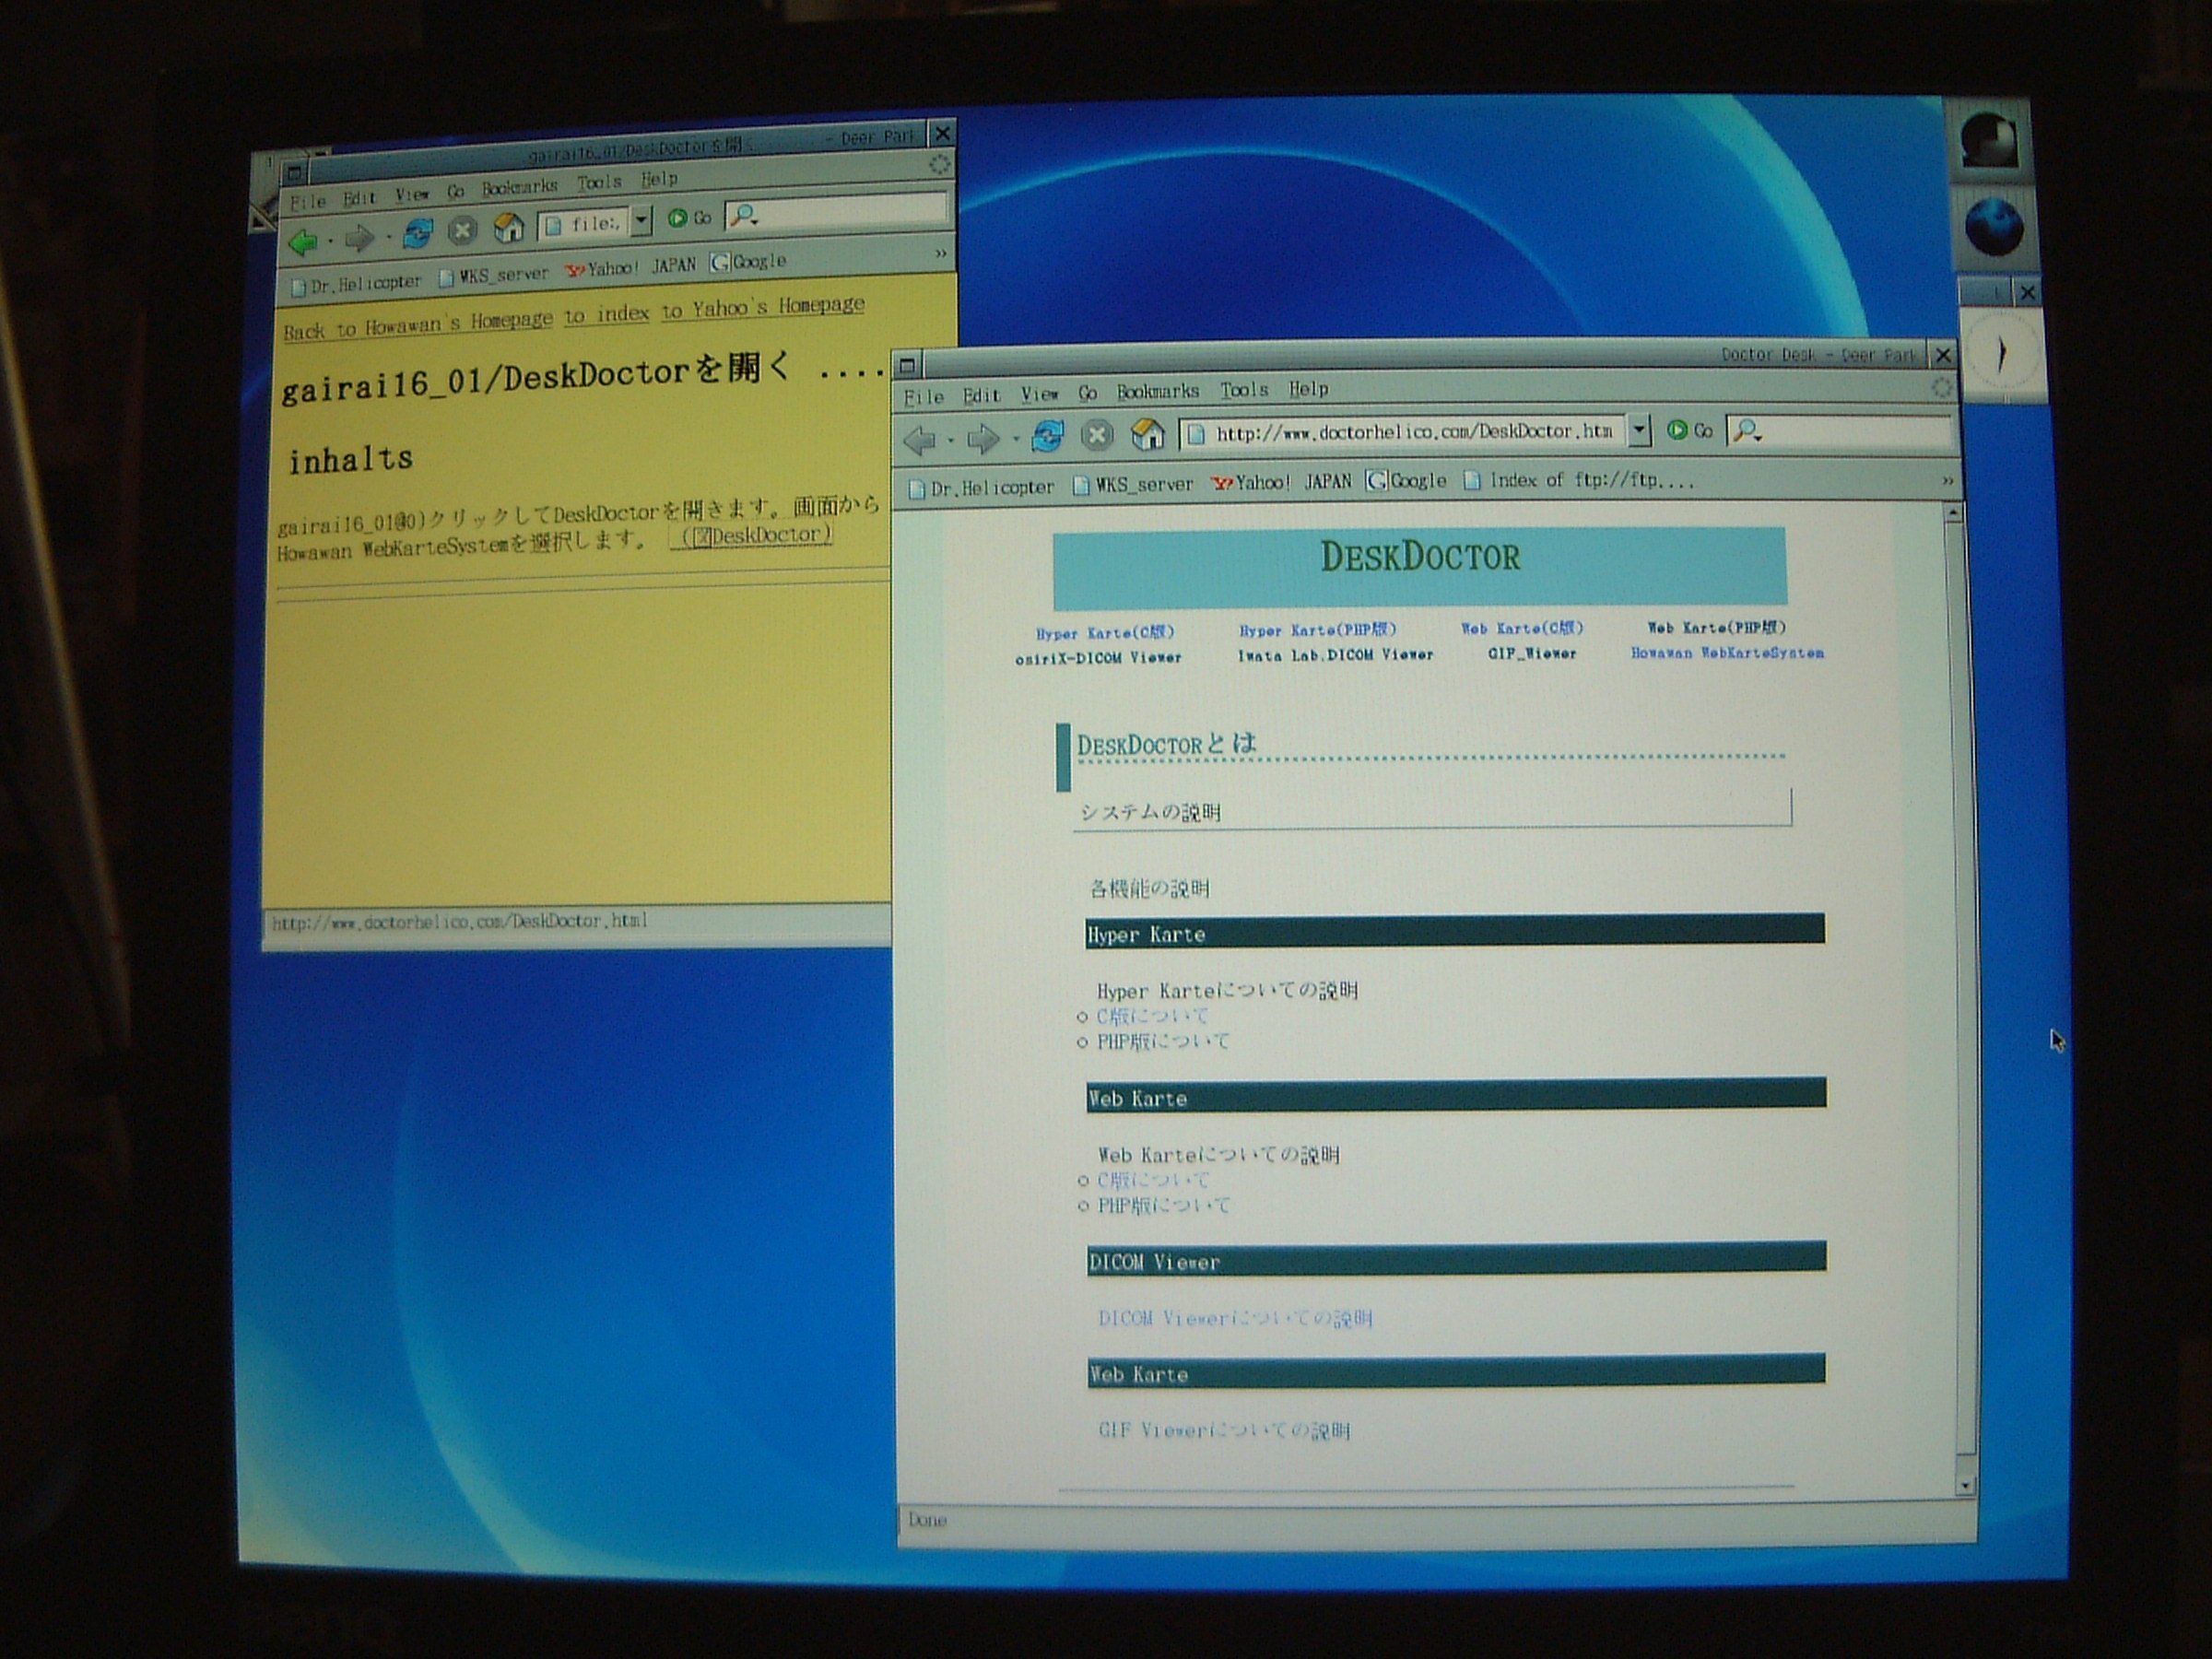Click the scroll down arrow of the DeskDoctor page
2212x1659 pixels.
pyautogui.click(x=1964, y=1486)
